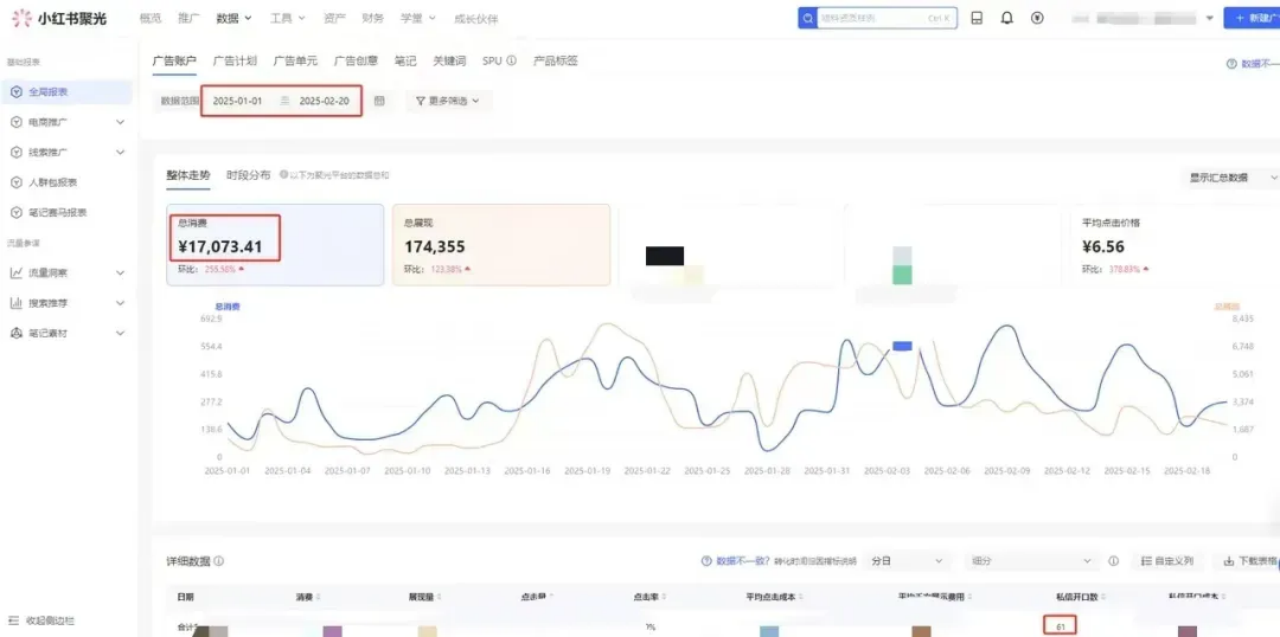1280x637 pixels.
Task: Expand the 流量洞察 sidebar group
Action: (120, 273)
